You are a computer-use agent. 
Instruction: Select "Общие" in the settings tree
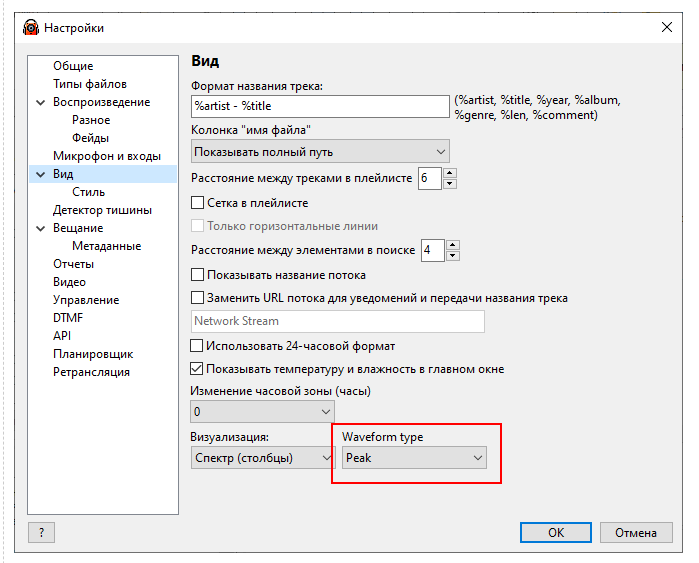pyautogui.click(x=73, y=66)
